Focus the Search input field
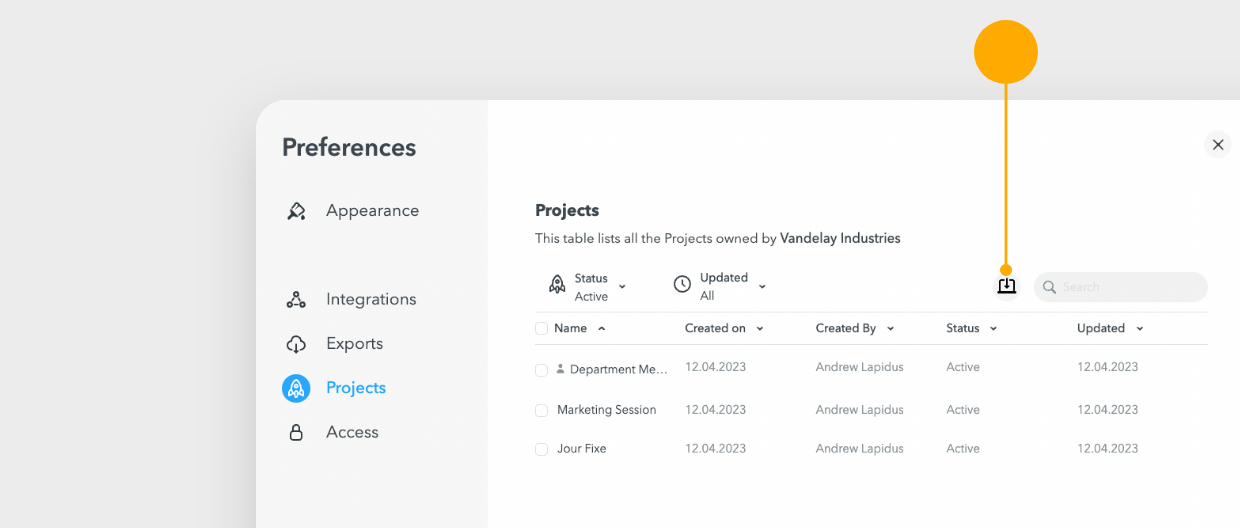This screenshot has width=1240, height=528. [x=1121, y=287]
